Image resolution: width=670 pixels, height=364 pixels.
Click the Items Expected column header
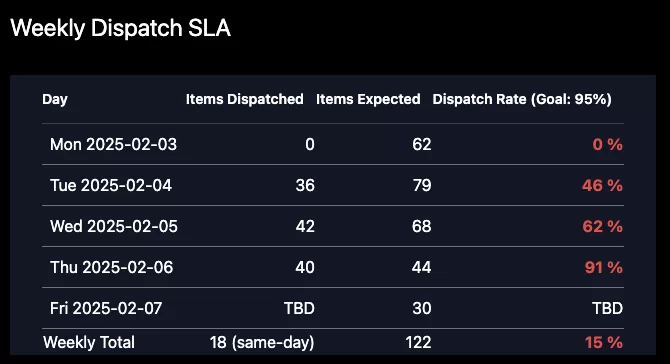pos(368,99)
